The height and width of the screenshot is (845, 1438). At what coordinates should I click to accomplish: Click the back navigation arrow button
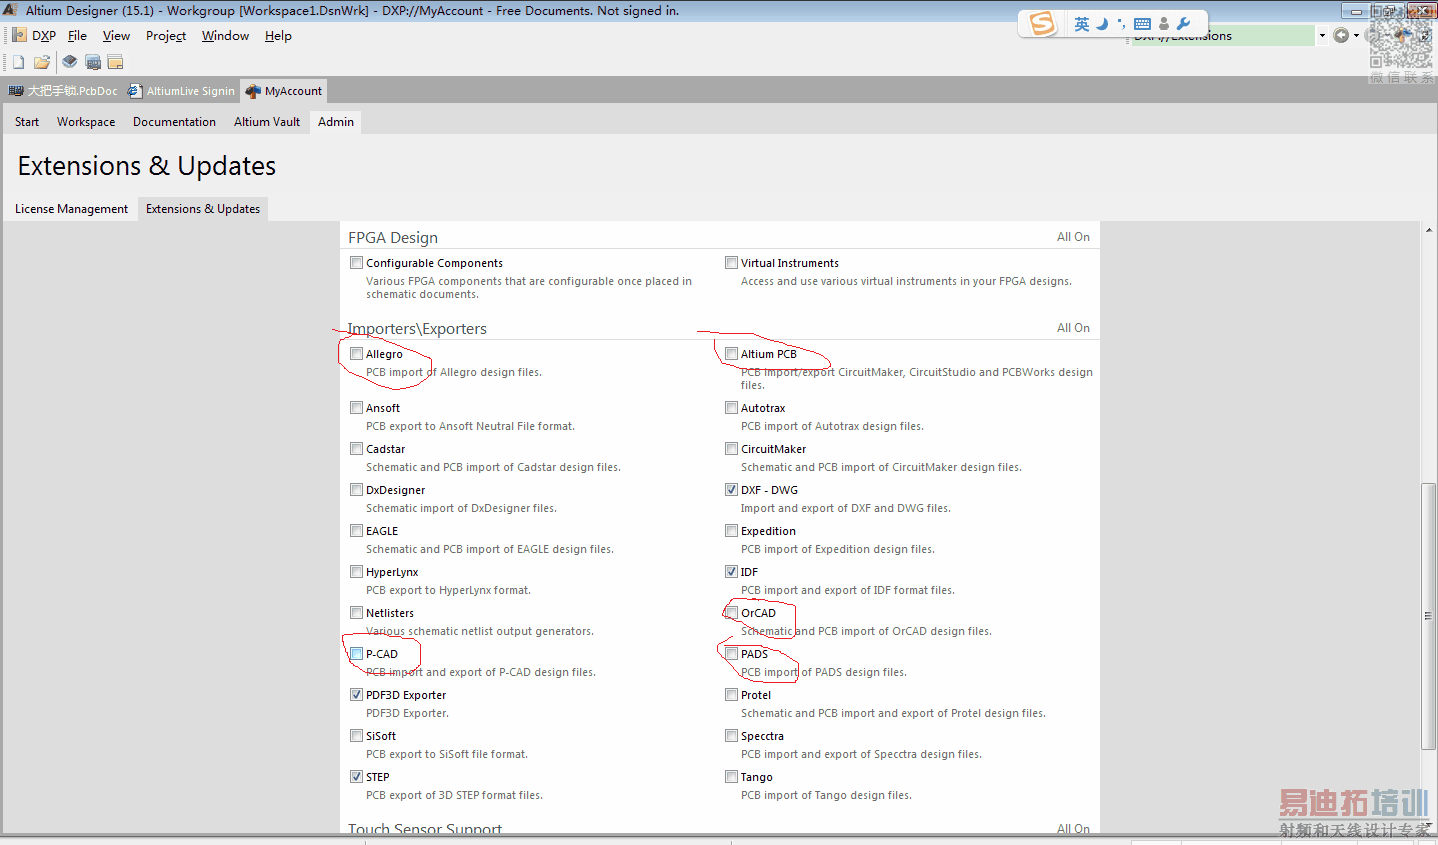pos(1341,36)
